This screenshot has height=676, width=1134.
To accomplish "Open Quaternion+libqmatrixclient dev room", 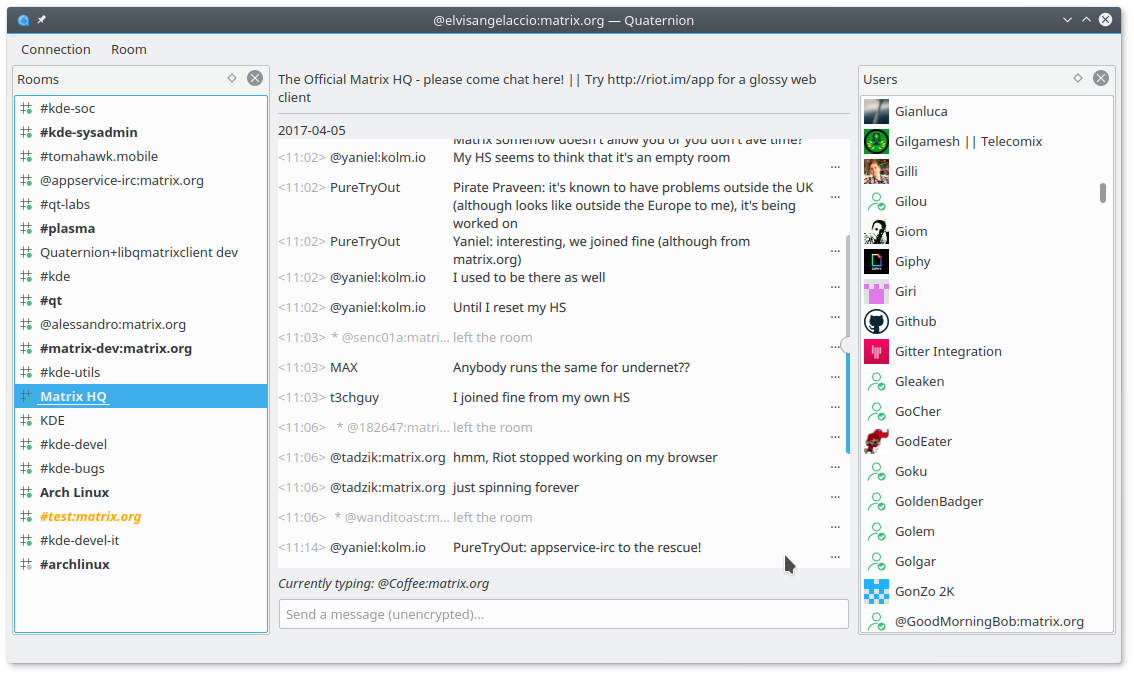I will [141, 252].
